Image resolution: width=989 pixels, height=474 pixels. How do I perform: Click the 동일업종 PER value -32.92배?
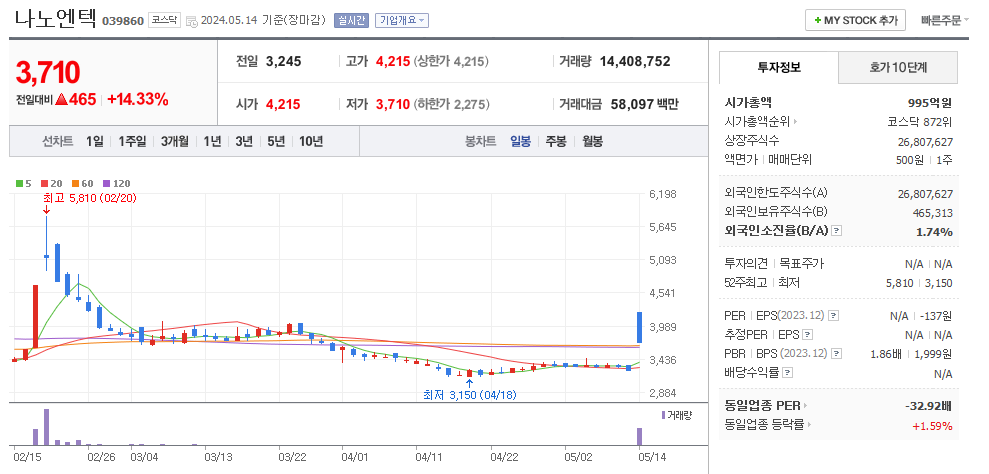928,406
